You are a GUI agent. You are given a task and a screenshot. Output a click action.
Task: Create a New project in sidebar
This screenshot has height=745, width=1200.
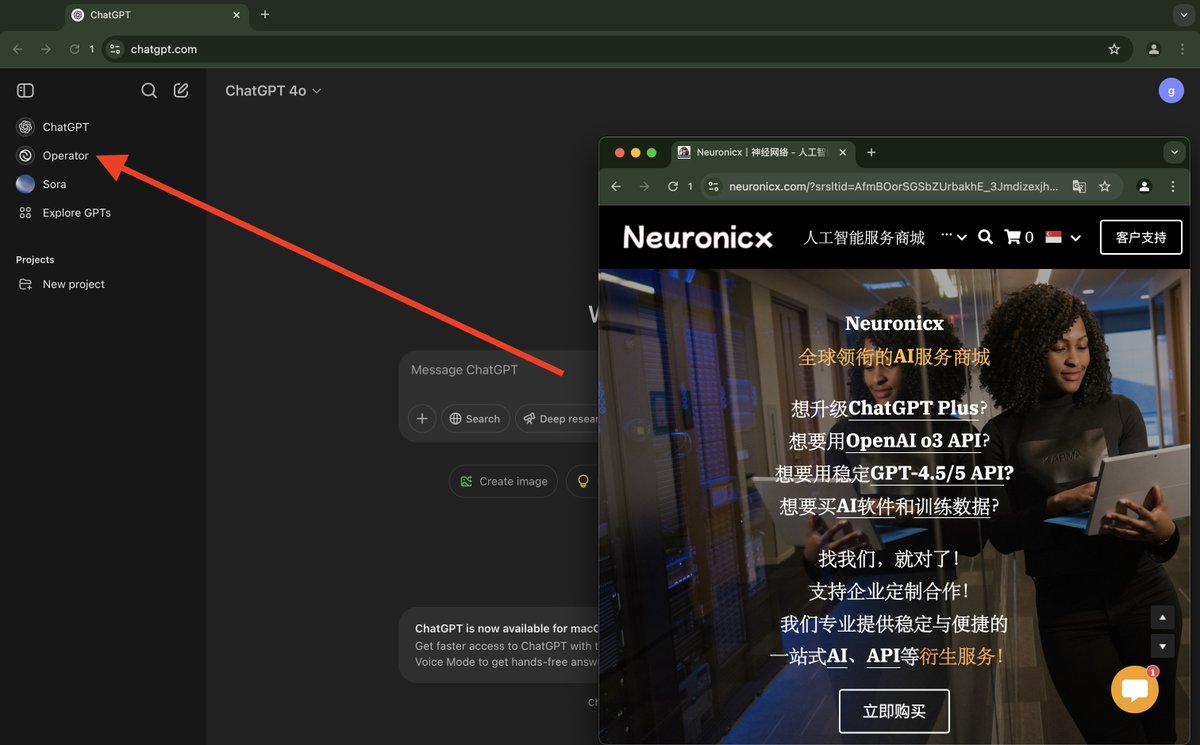[x=61, y=284]
